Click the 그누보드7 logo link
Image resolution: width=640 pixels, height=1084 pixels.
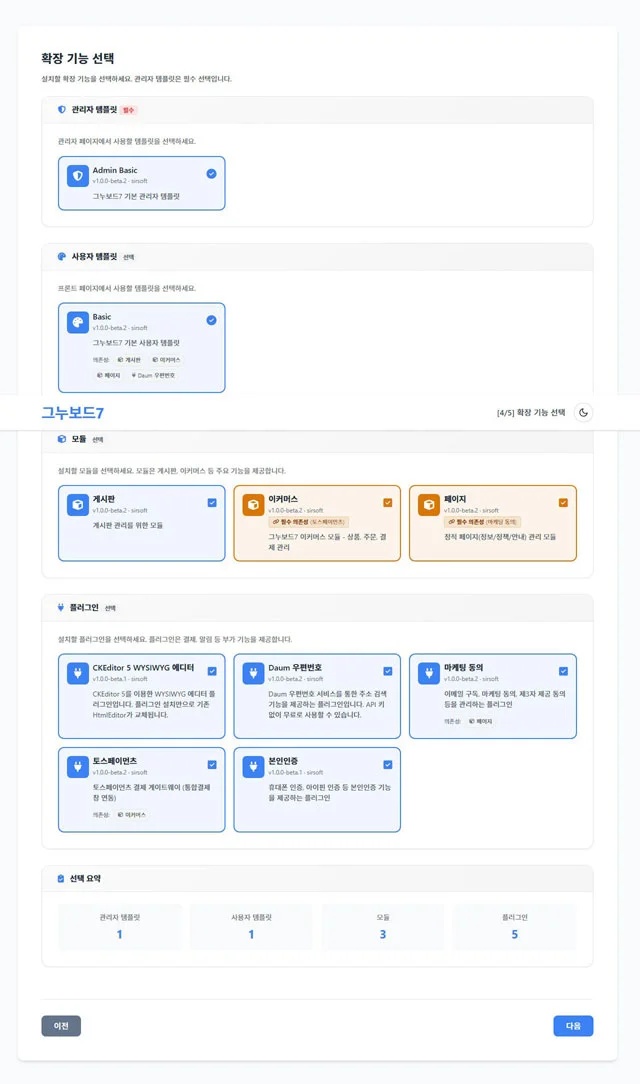coord(73,413)
